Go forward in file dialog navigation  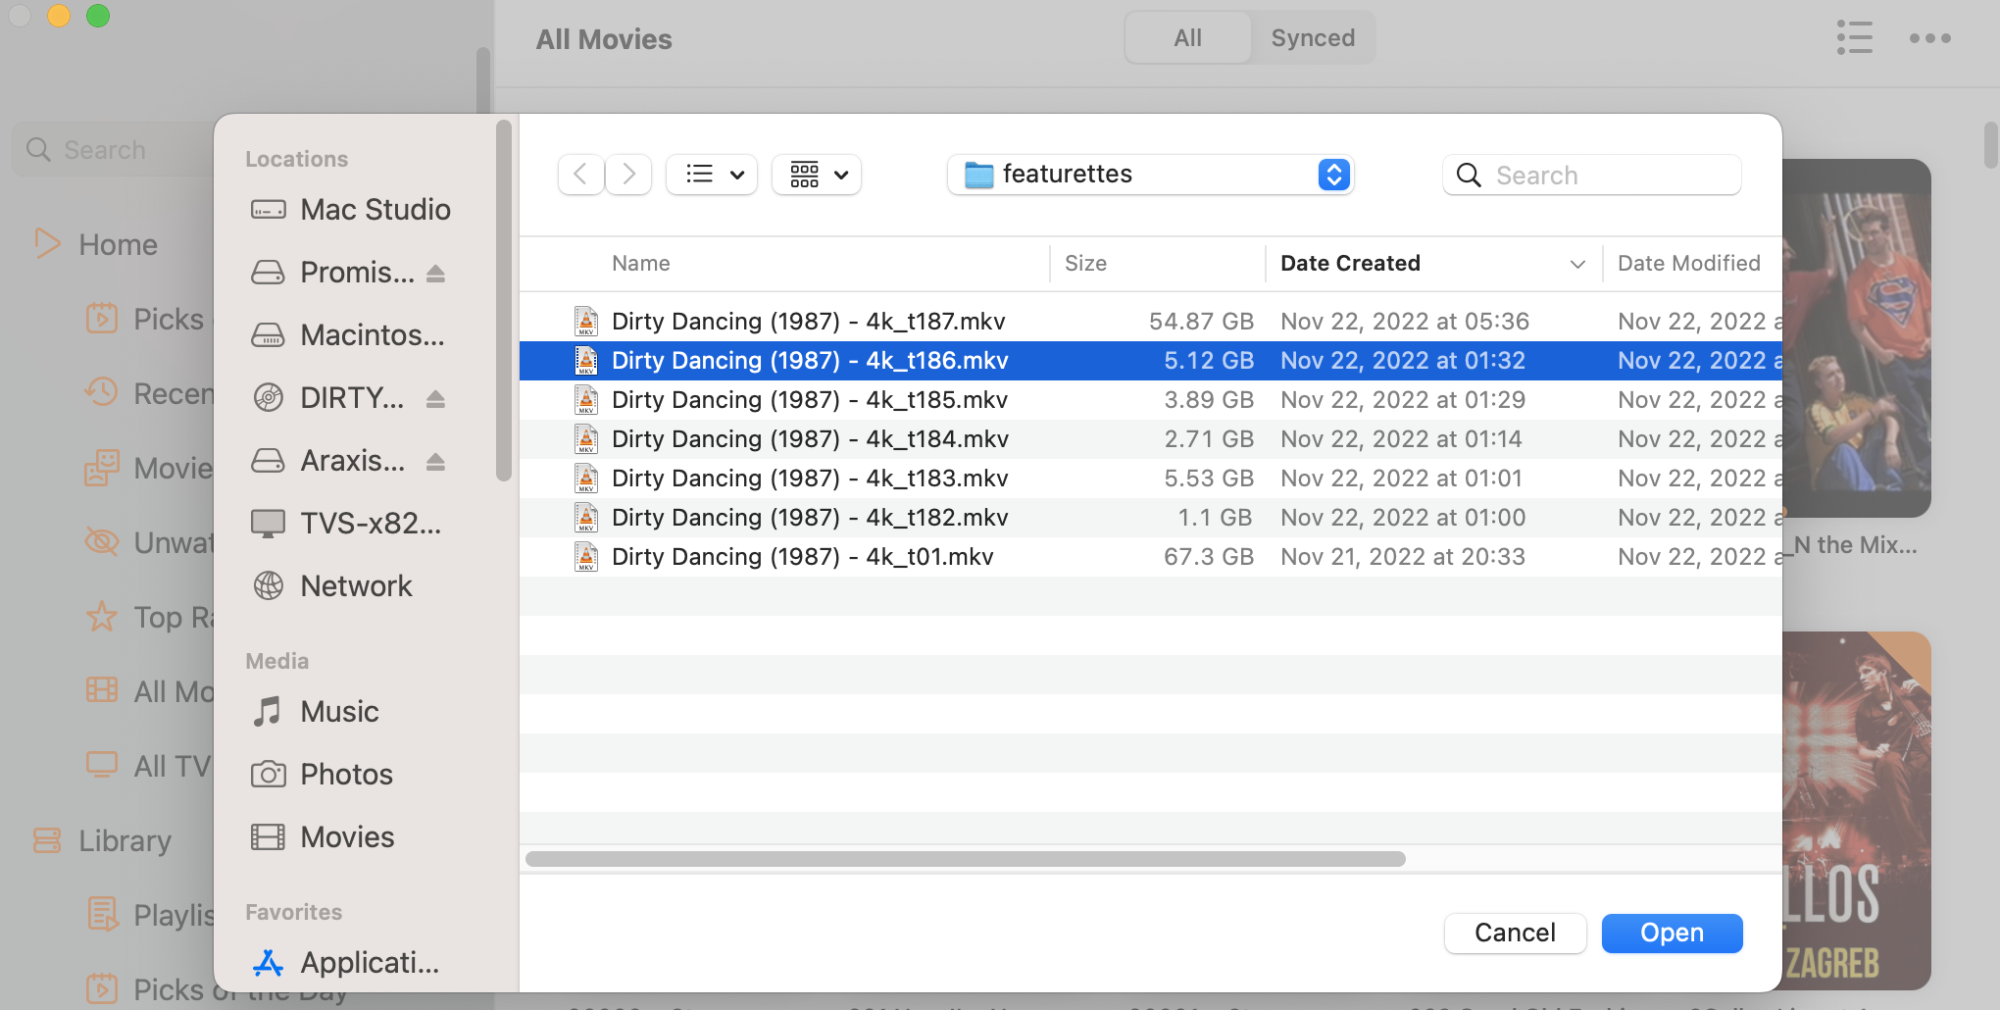[628, 174]
